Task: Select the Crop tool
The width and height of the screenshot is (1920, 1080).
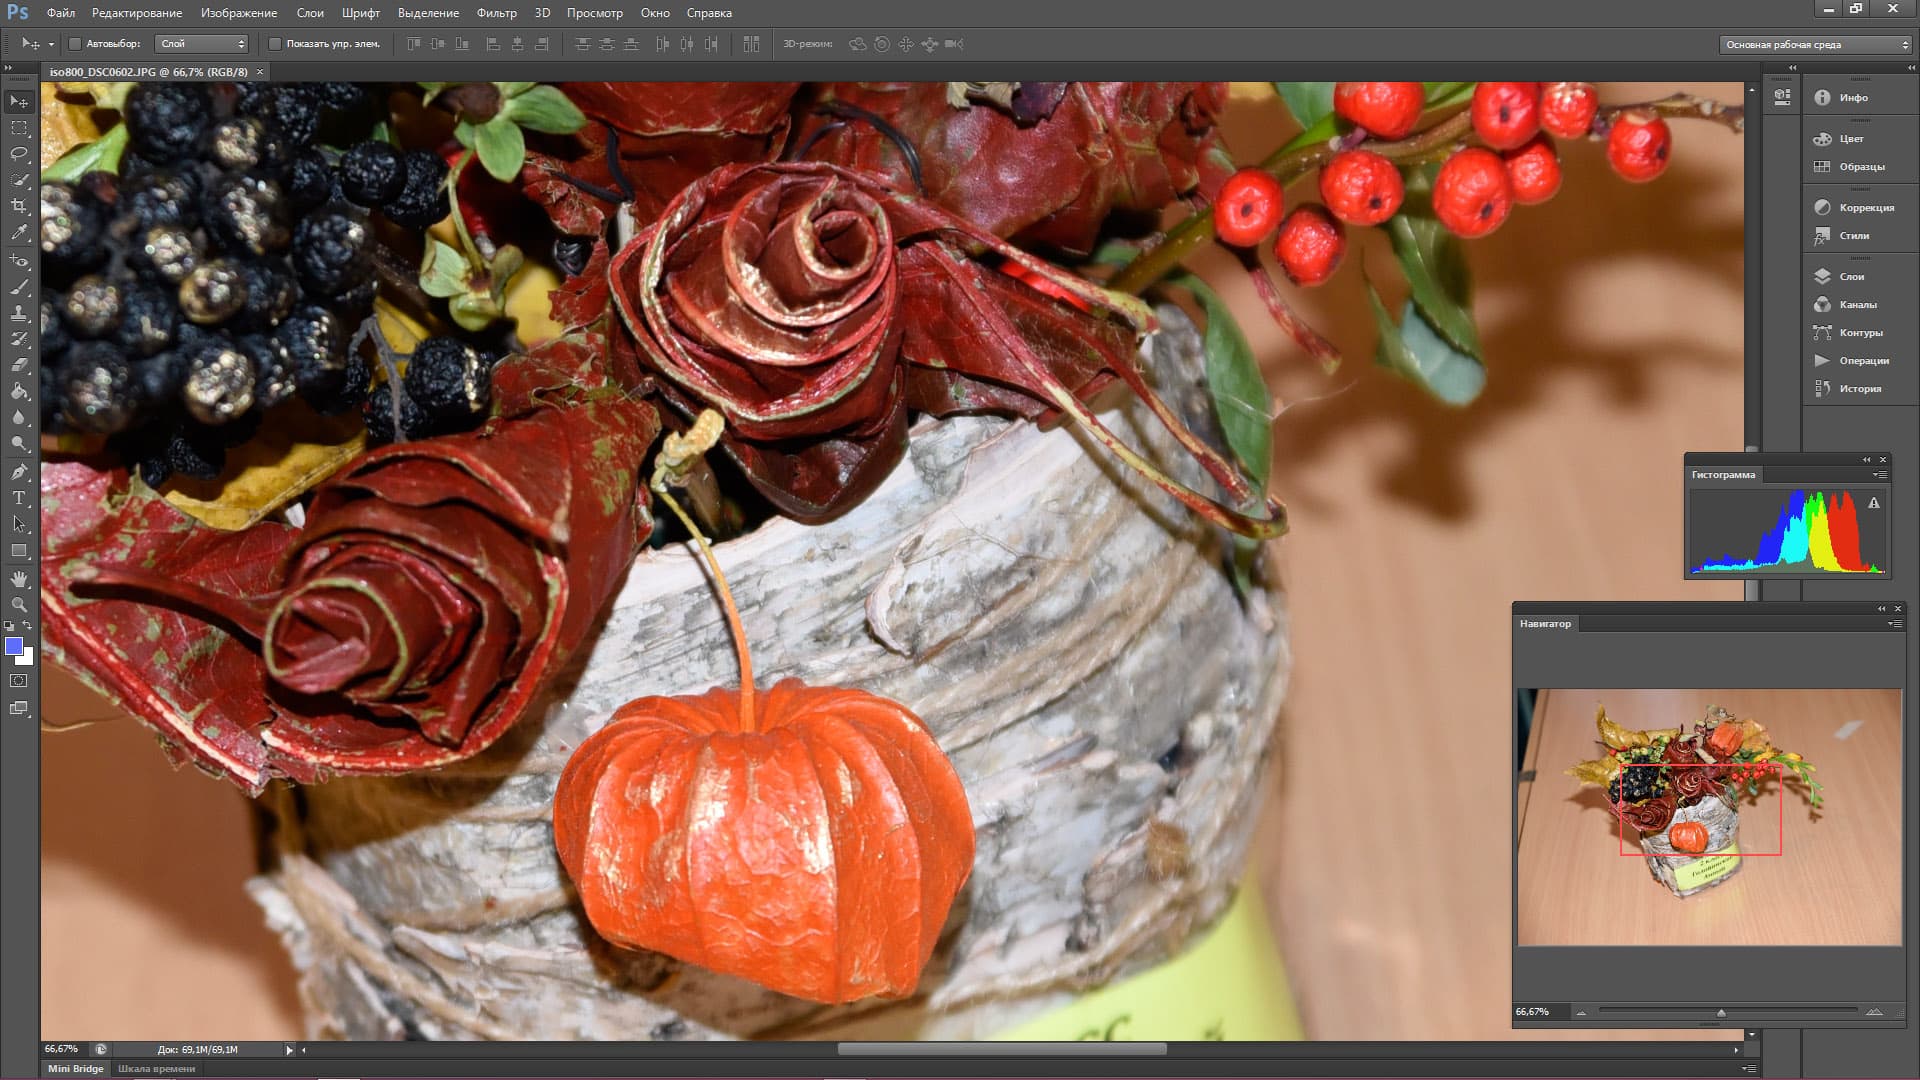Action: 19,206
